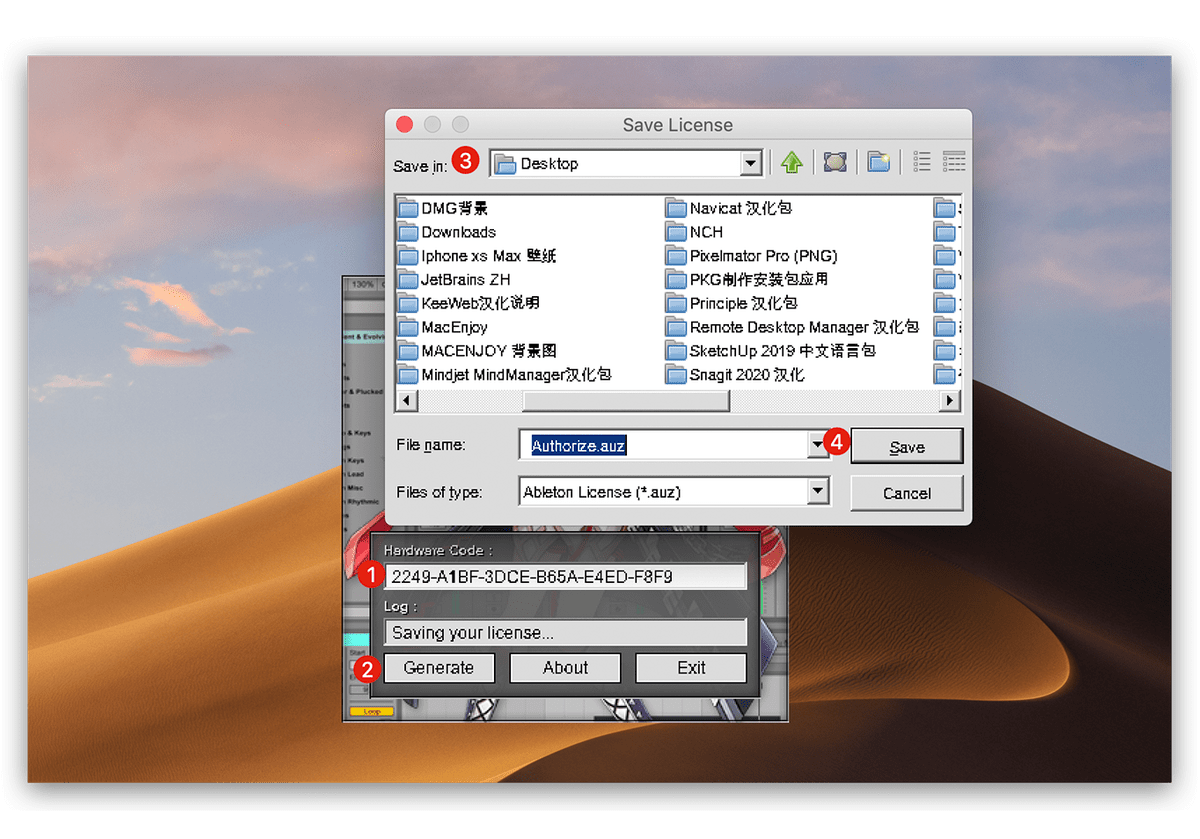Screen dimensions: 1200x839
Task: Select the PKG制作安装包应用 folder name
Action: tap(759, 279)
